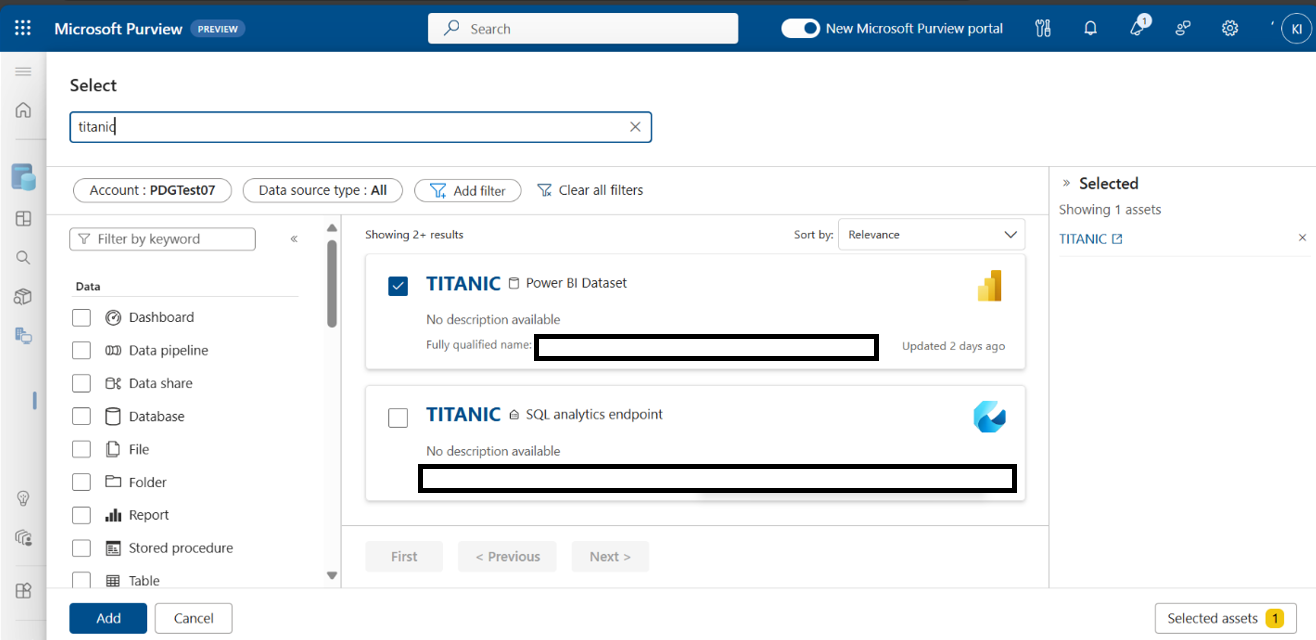Tick the File filter checkbox
This screenshot has height=640, width=1316.
point(82,450)
